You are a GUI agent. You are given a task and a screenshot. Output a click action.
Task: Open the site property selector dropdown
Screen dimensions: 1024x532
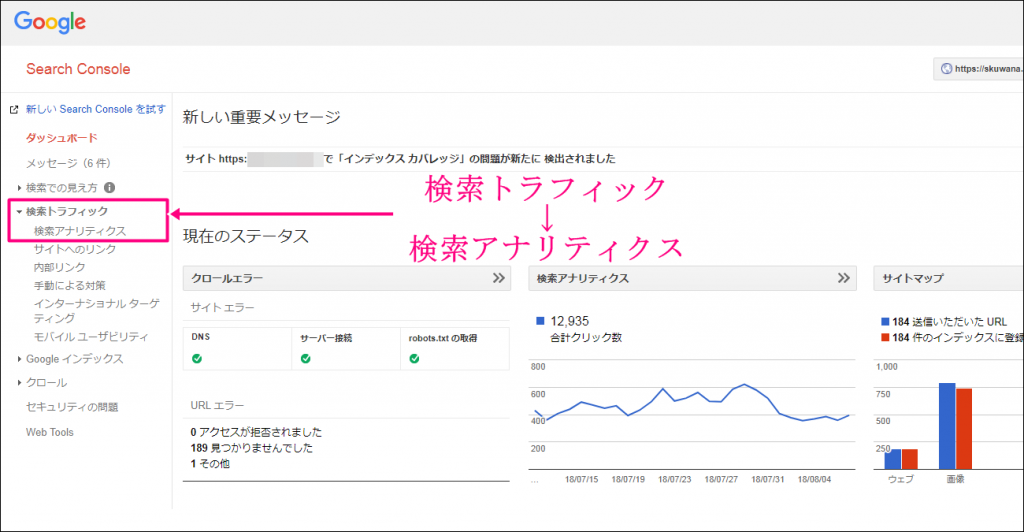pyautogui.click(x=978, y=69)
